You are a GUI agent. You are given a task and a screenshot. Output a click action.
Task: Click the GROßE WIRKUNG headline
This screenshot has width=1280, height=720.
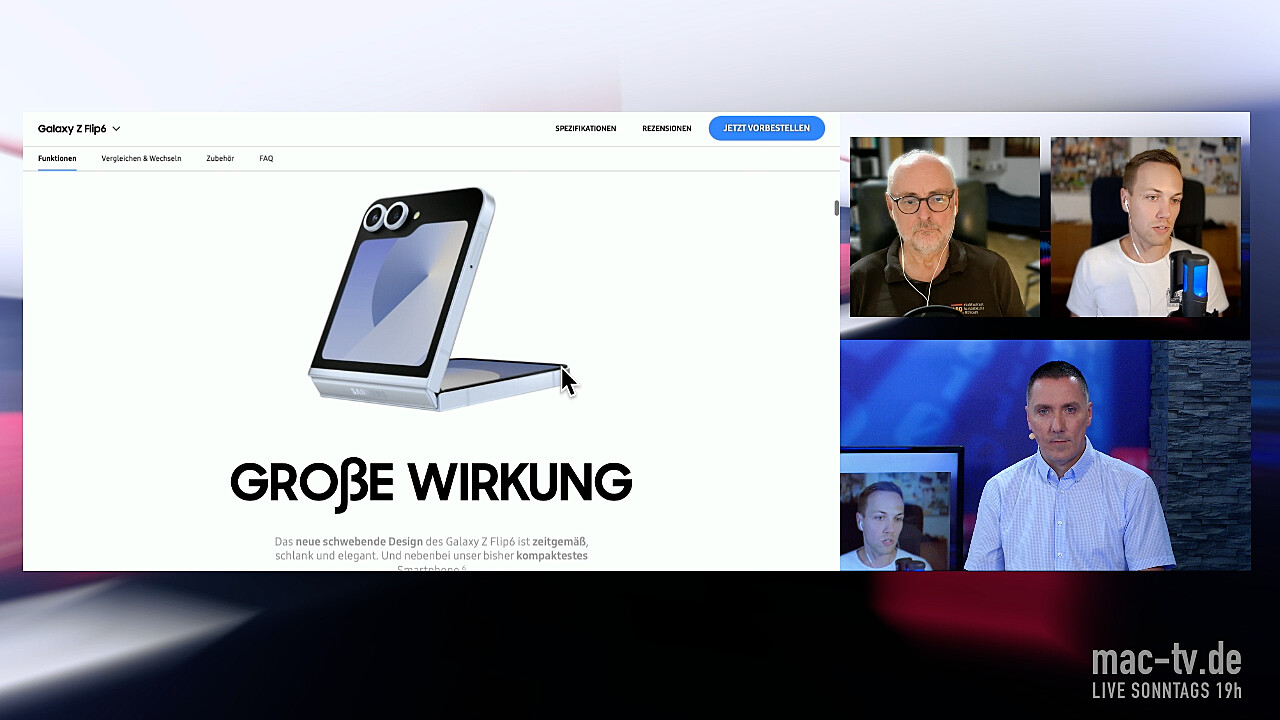coord(431,482)
